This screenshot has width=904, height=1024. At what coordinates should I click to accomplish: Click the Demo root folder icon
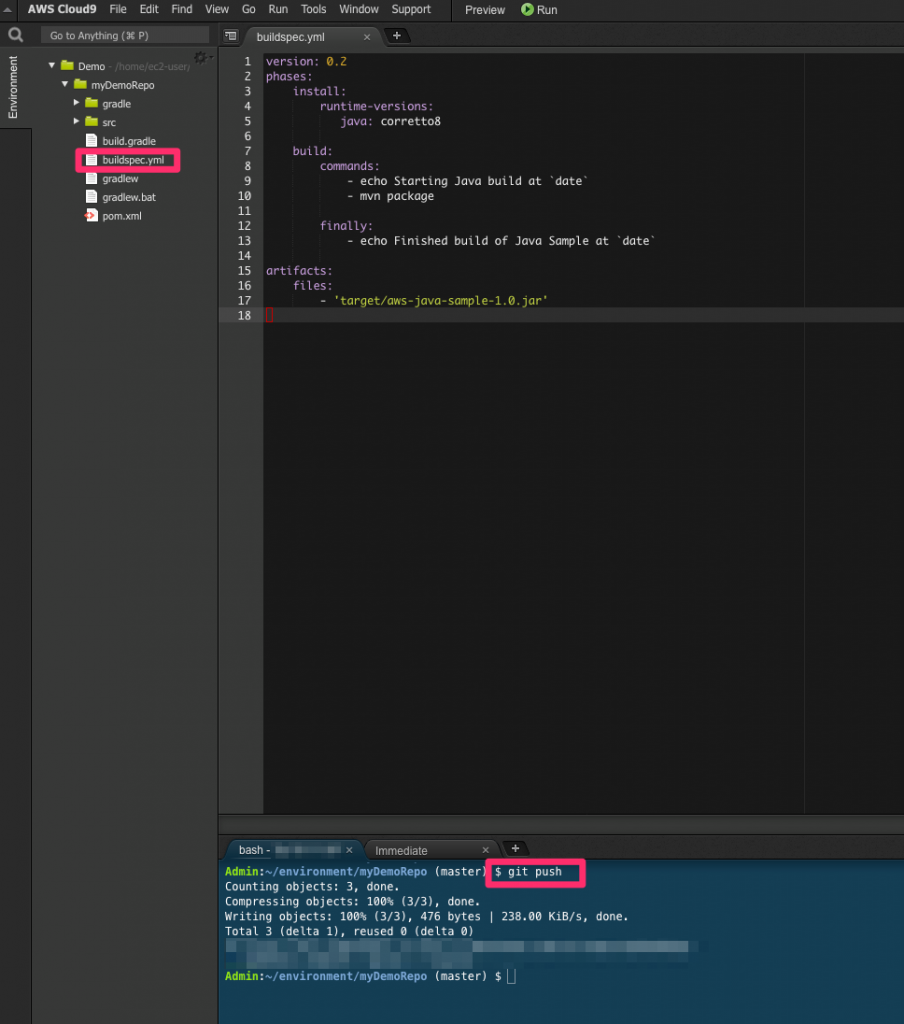tap(67, 65)
